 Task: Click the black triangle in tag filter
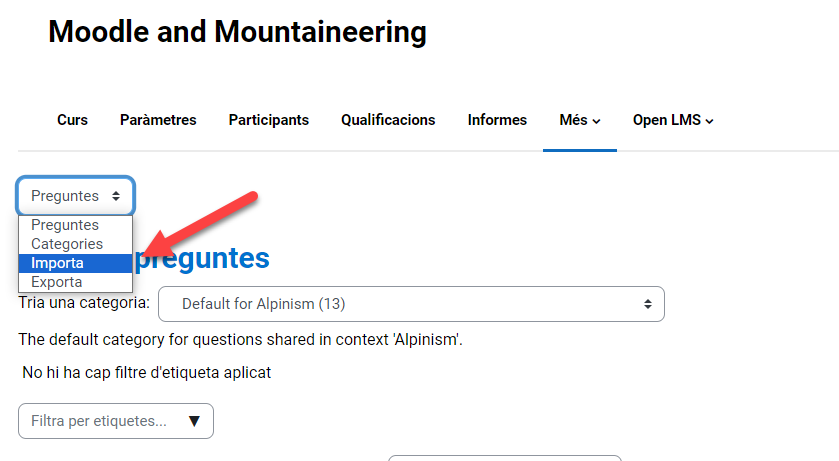(194, 421)
